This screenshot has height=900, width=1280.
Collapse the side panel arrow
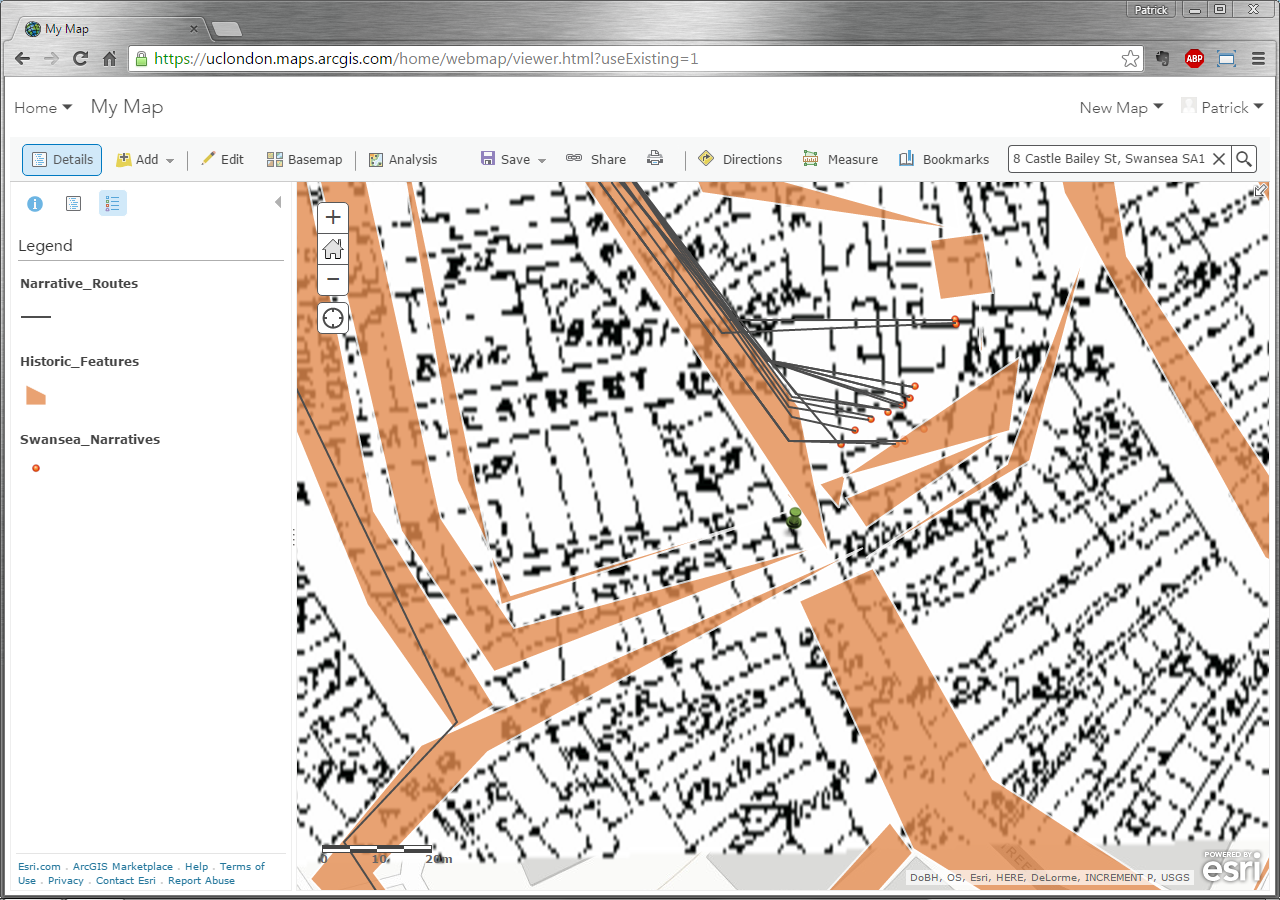tap(278, 203)
